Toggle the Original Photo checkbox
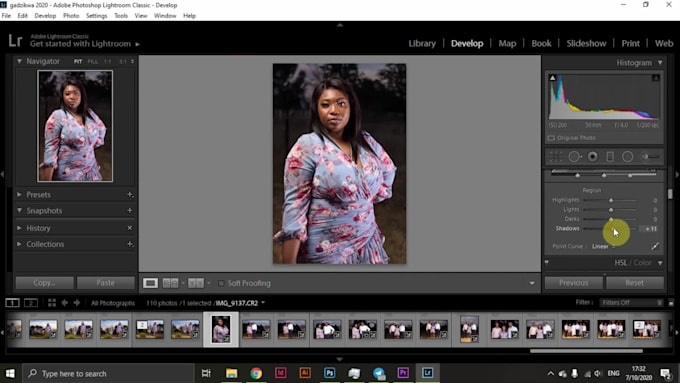 (x=551, y=138)
